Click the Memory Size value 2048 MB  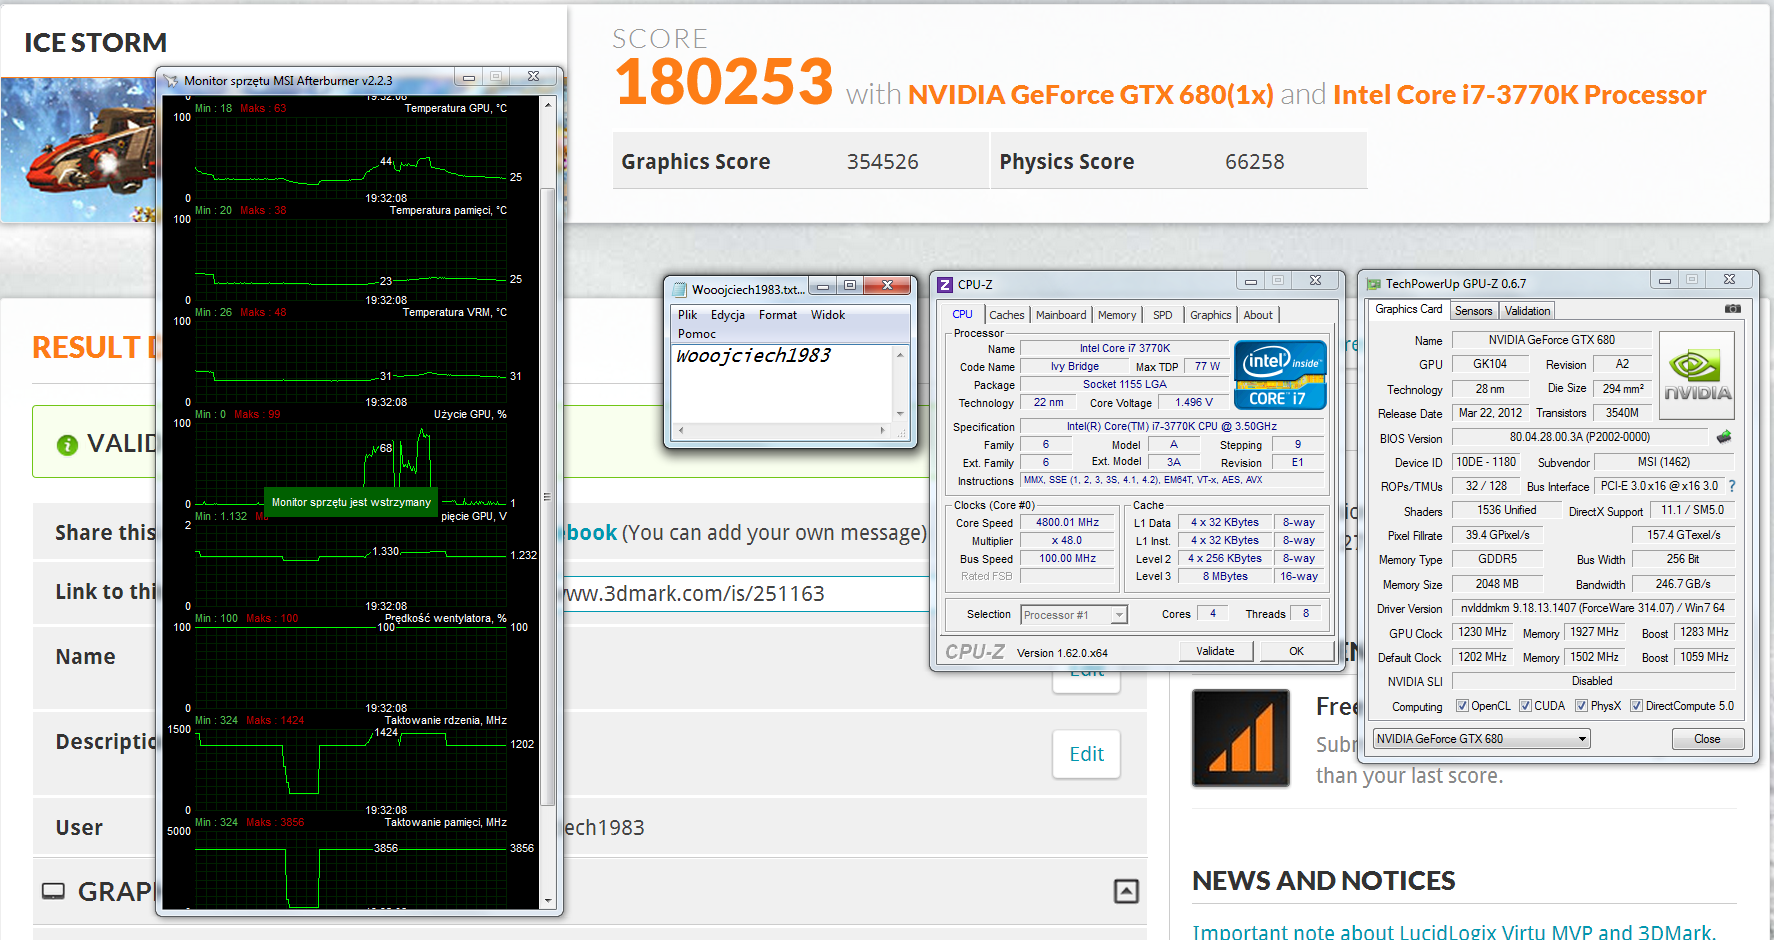coord(1496,584)
